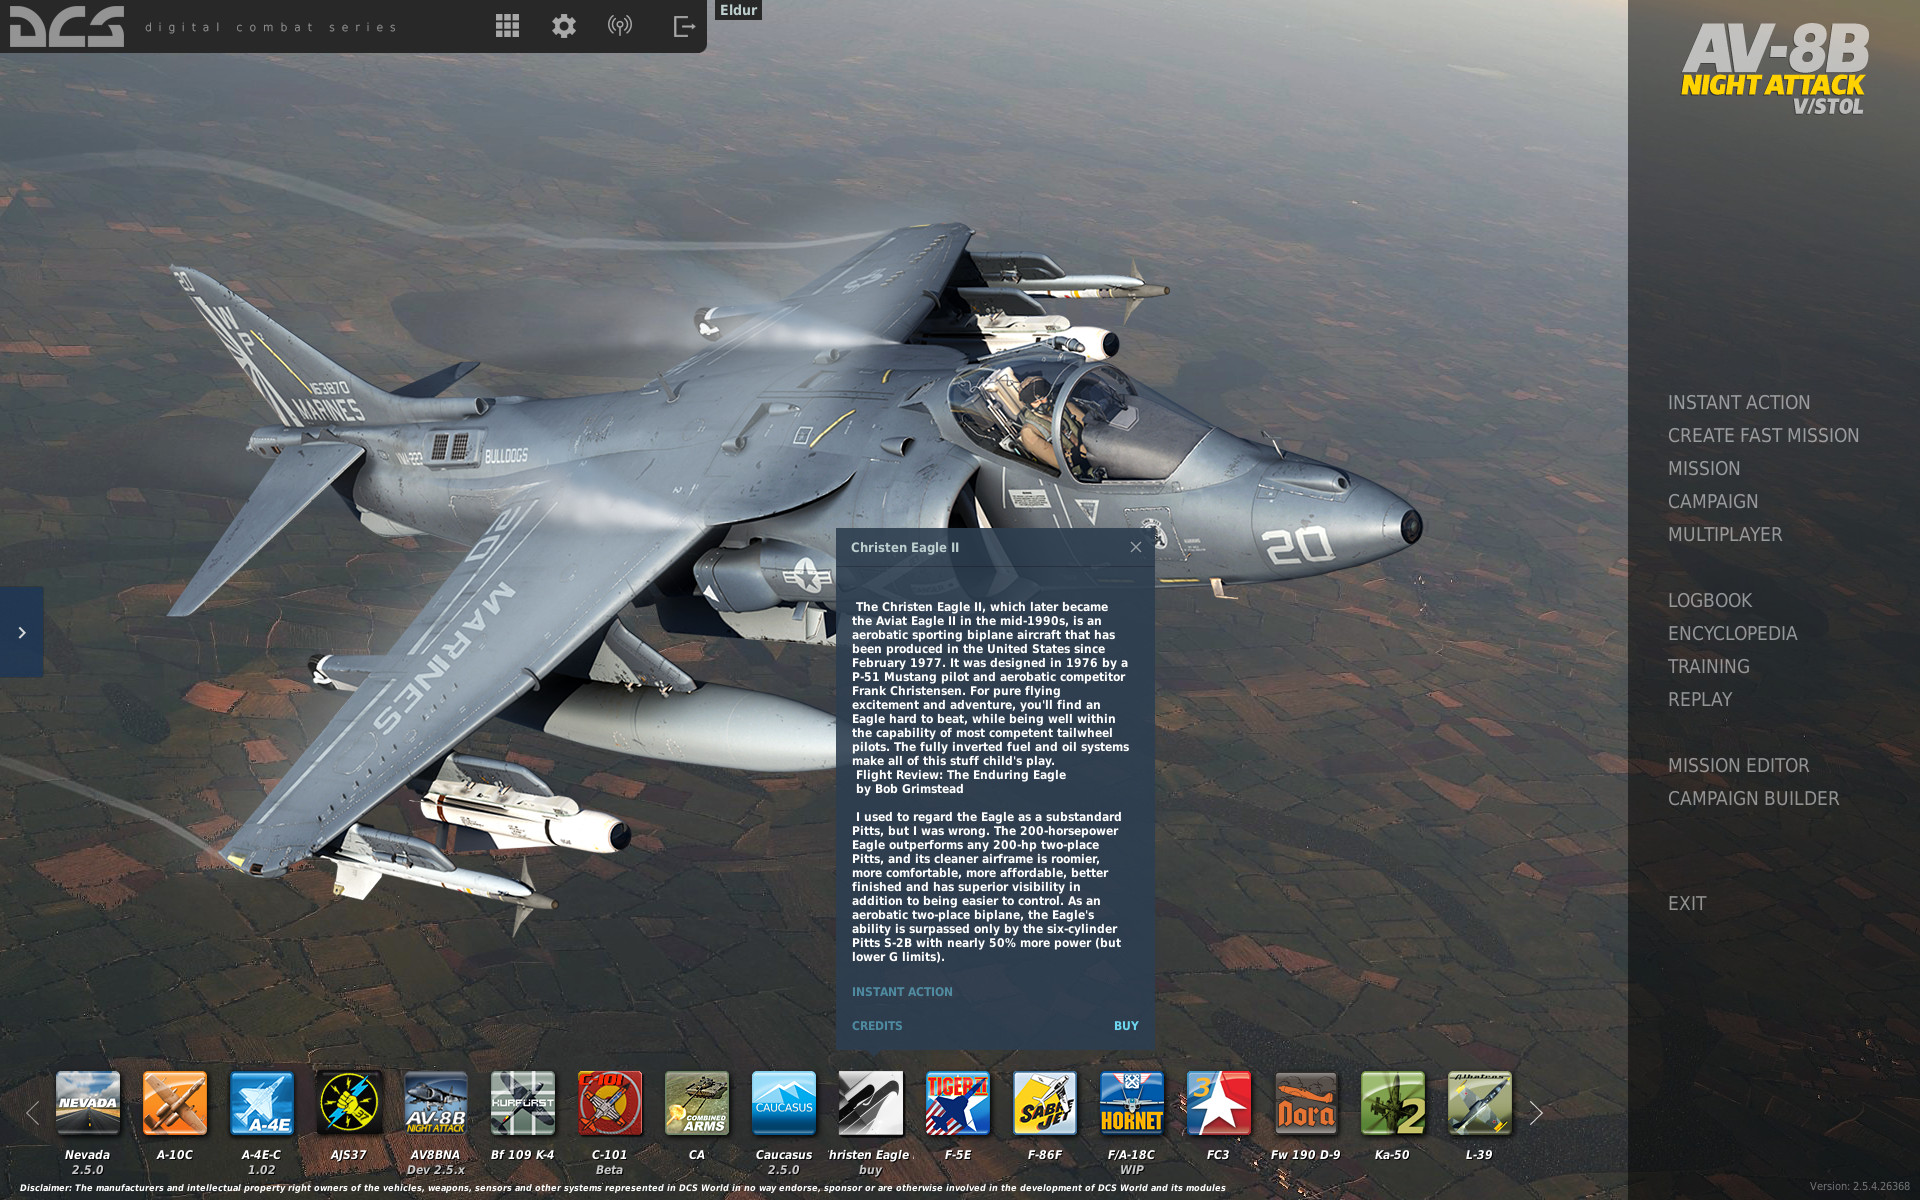
Task: Select the Caucasus 2.5.0 map icon
Action: click(x=784, y=1103)
